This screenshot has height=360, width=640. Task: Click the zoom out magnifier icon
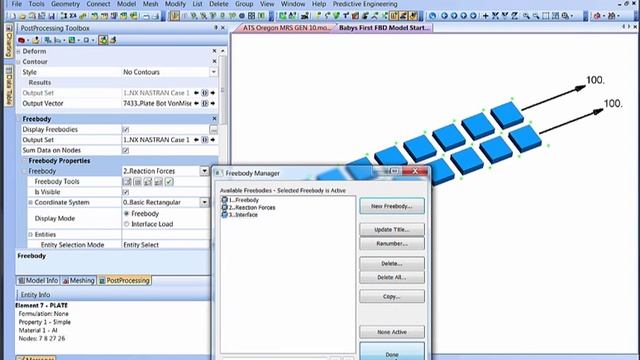coord(536,16)
